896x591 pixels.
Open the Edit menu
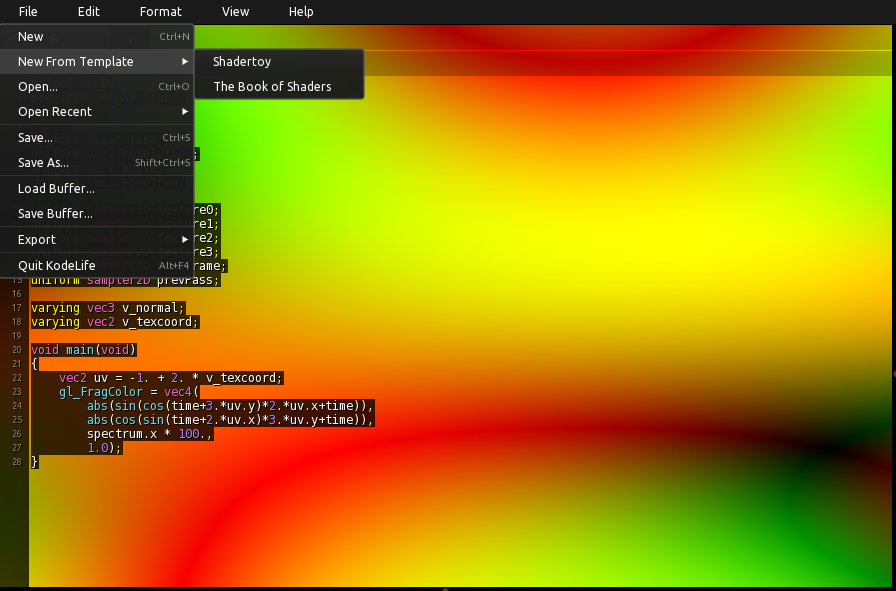tap(89, 11)
